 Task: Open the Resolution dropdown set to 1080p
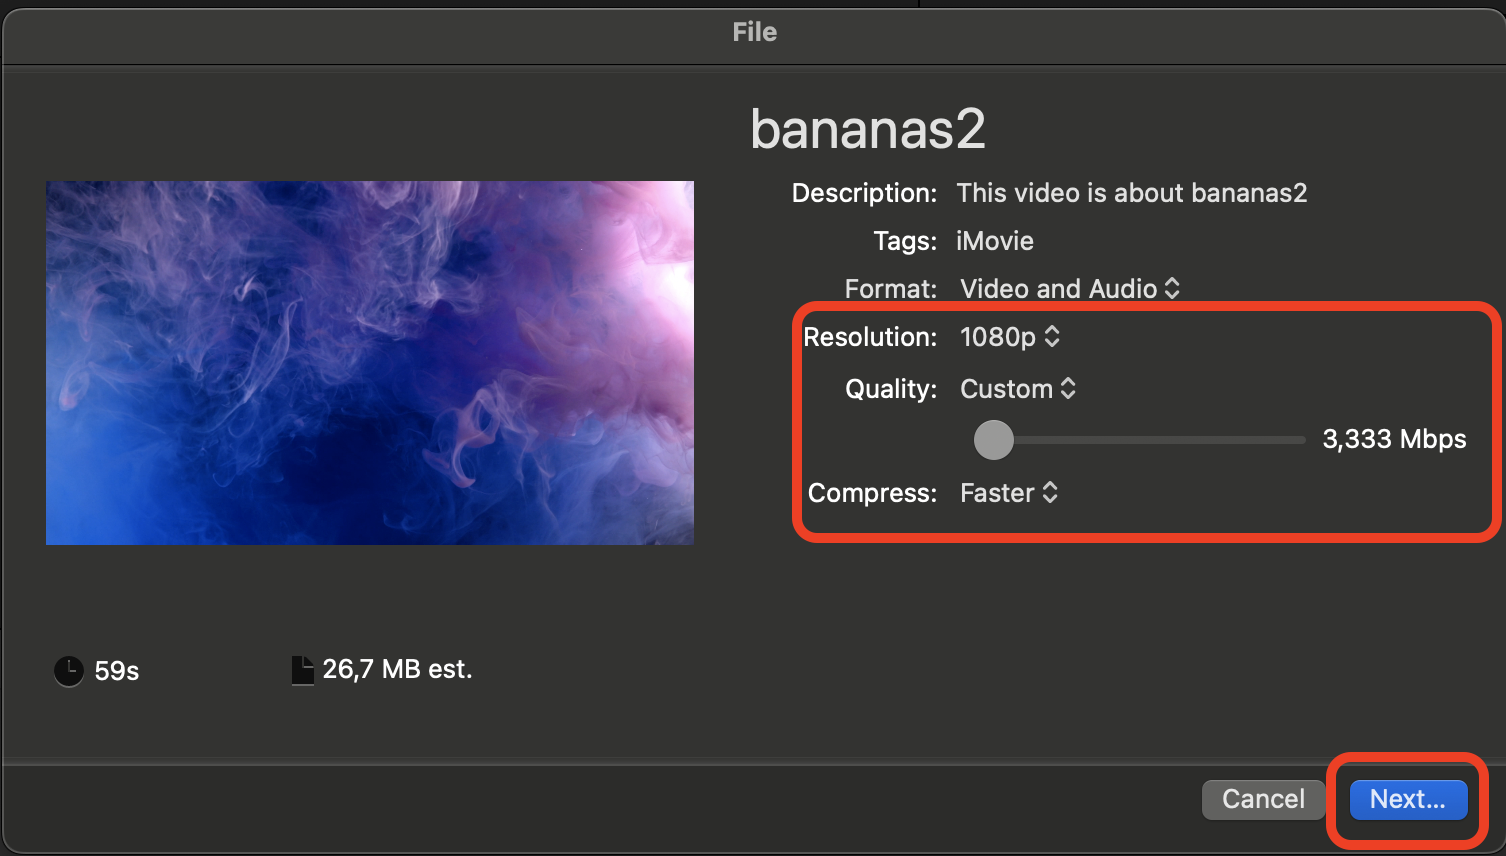(x=1000, y=337)
